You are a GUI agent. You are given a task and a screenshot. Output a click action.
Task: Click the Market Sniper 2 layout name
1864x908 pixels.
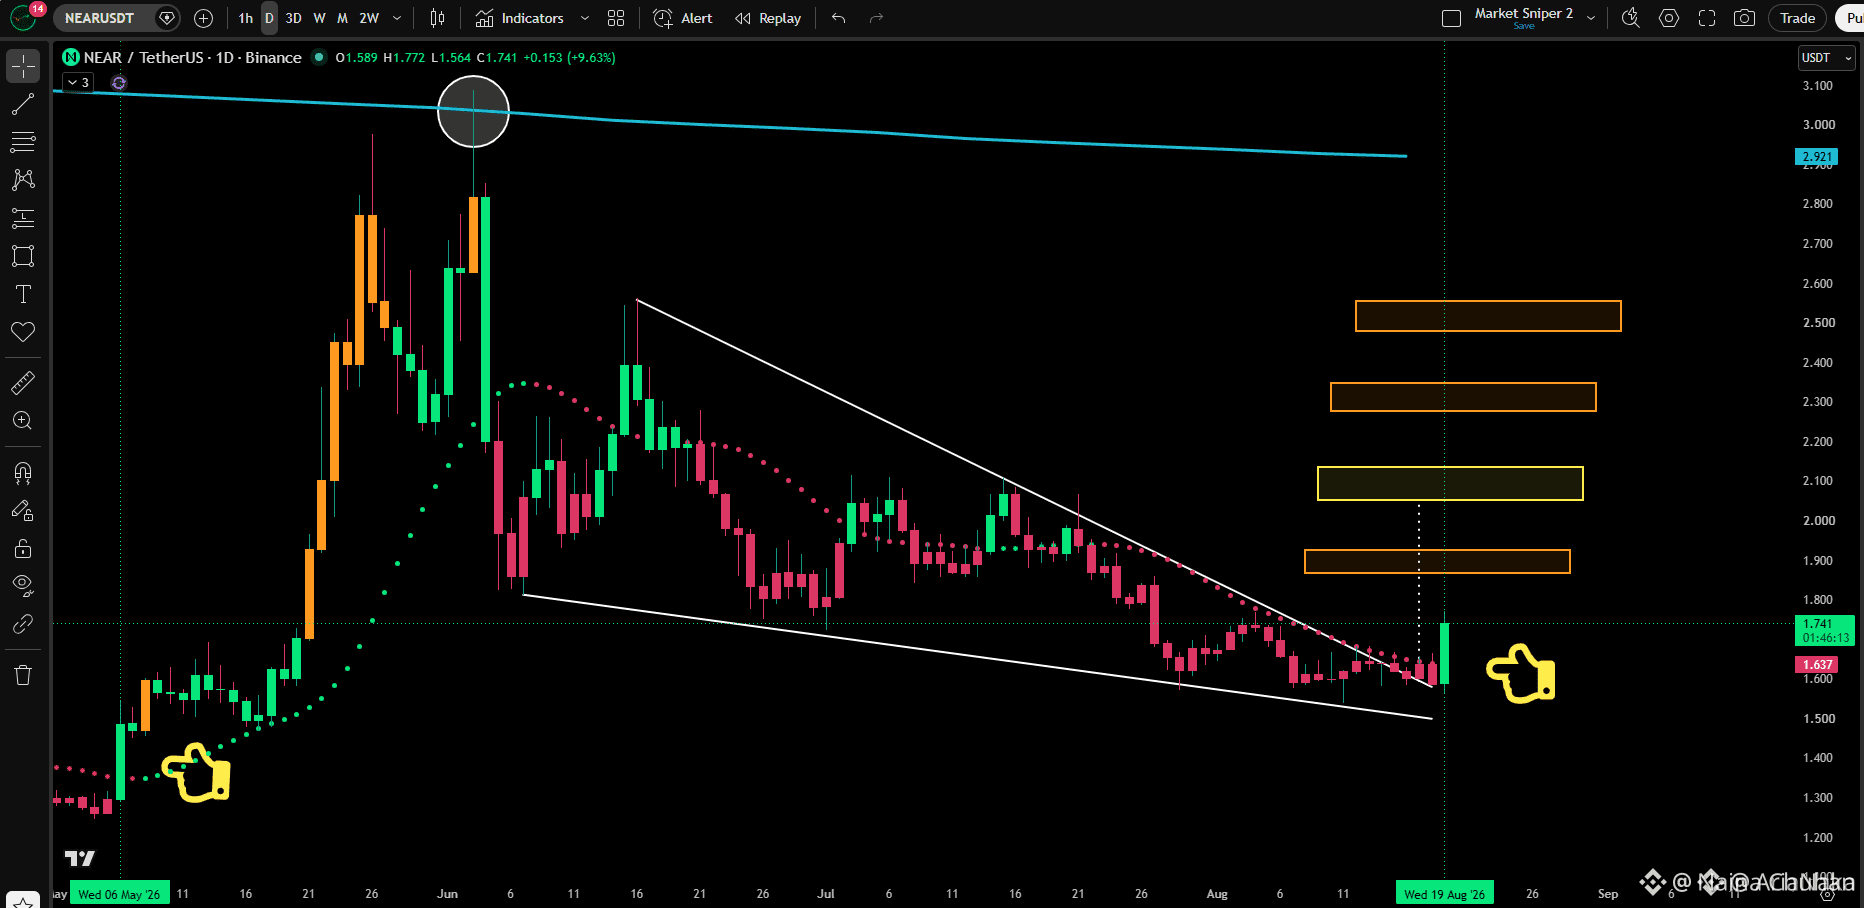1523,13
